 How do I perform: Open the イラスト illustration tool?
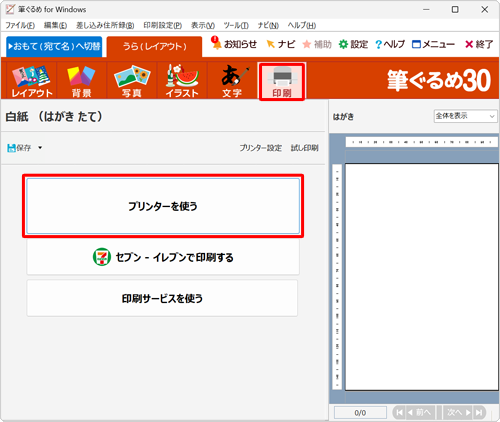[182, 81]
